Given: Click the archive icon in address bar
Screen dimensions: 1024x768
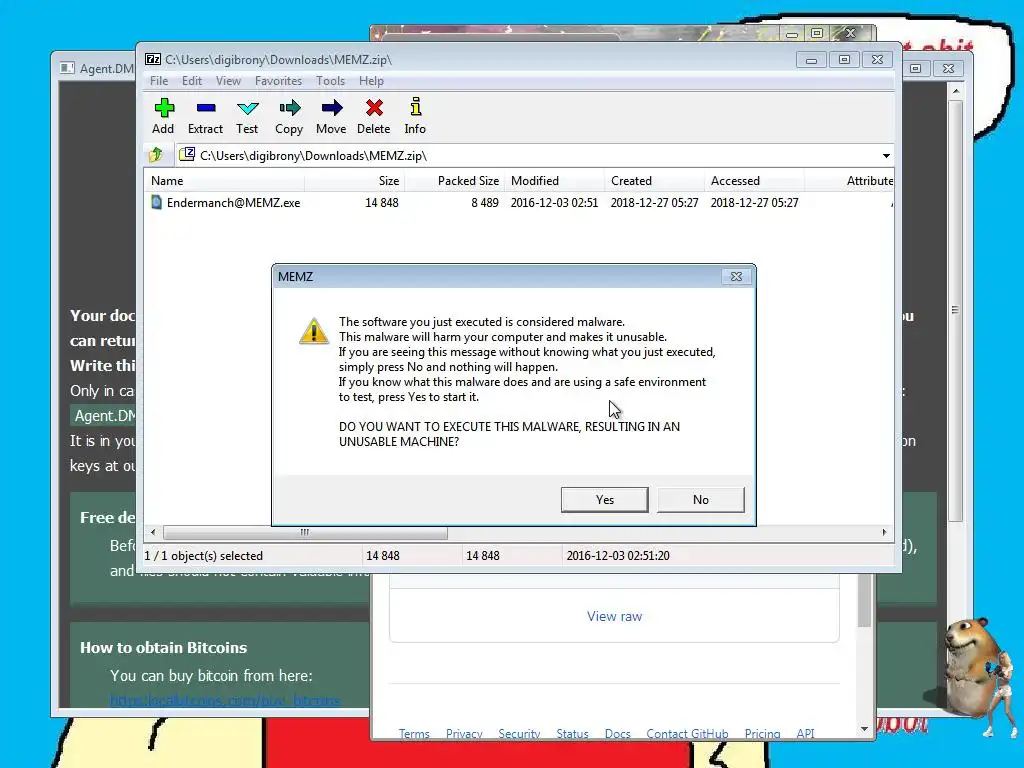Looking at the screenshot, I should [x=187, y=154].
